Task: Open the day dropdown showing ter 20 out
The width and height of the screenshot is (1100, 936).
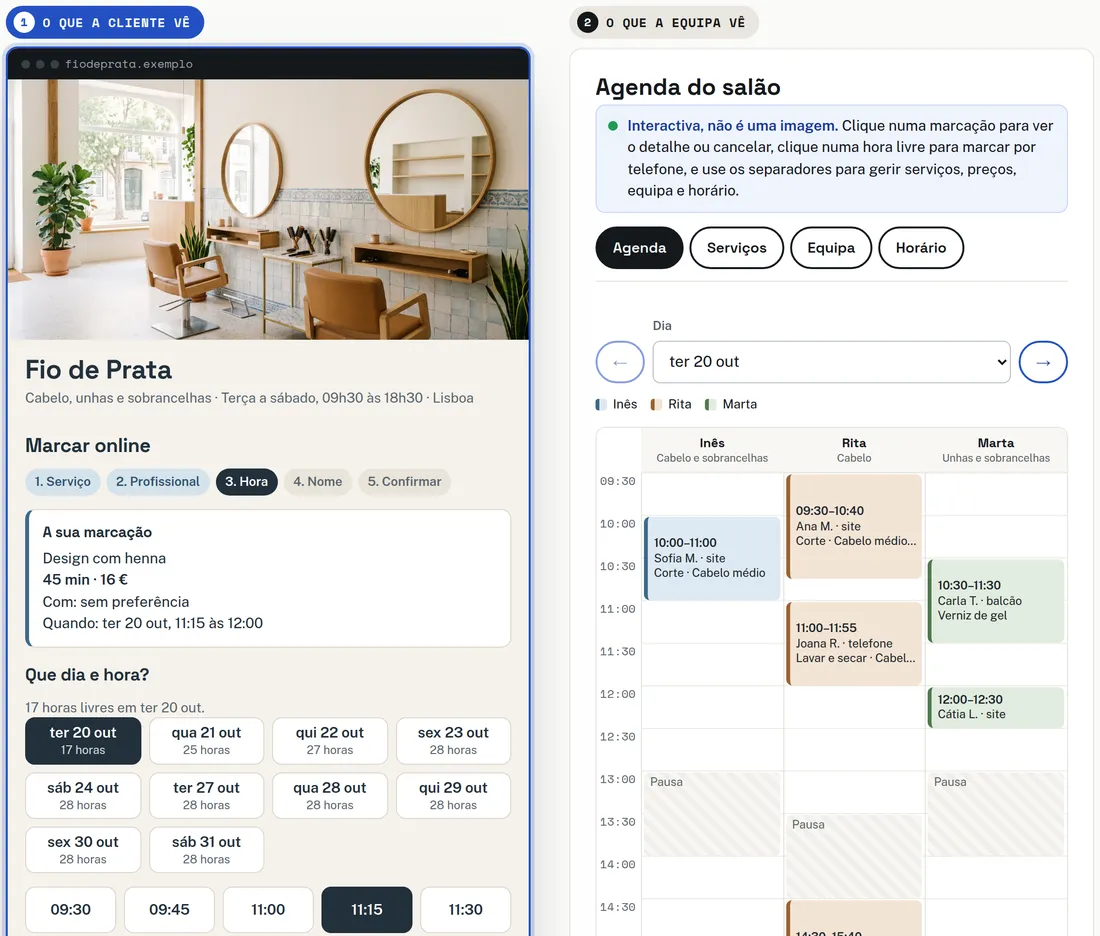Action: click(x=831, y=362)
